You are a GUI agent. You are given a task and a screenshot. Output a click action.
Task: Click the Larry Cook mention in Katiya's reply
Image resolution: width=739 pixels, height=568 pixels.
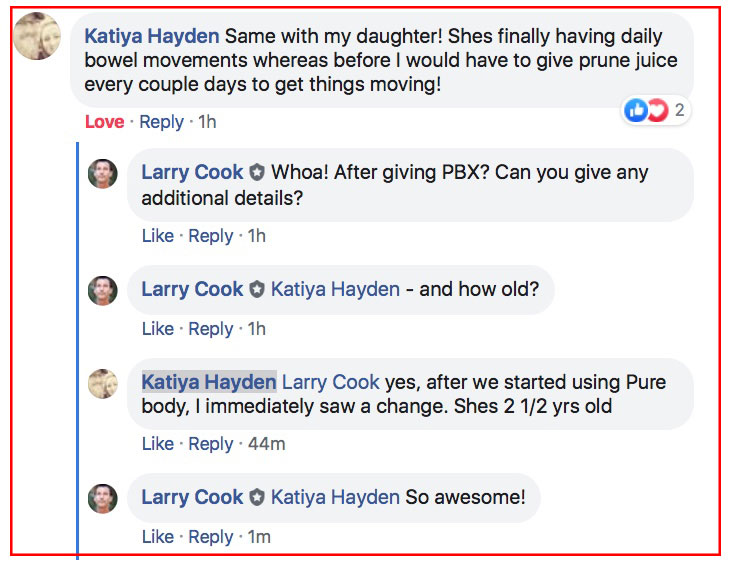coord(331,382)
